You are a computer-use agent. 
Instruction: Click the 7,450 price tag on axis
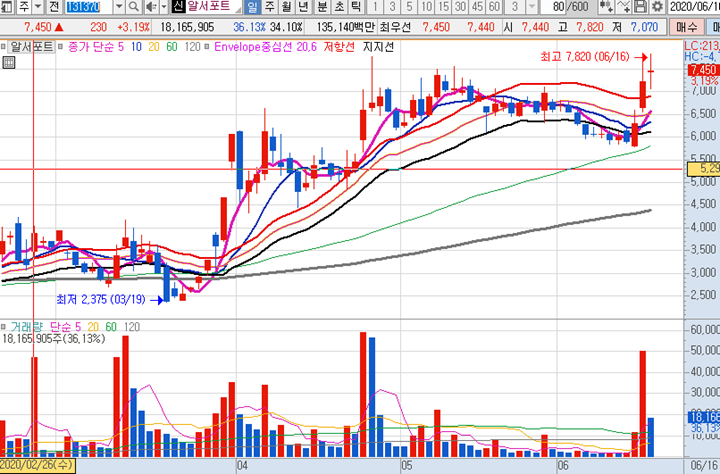point(703,70)
